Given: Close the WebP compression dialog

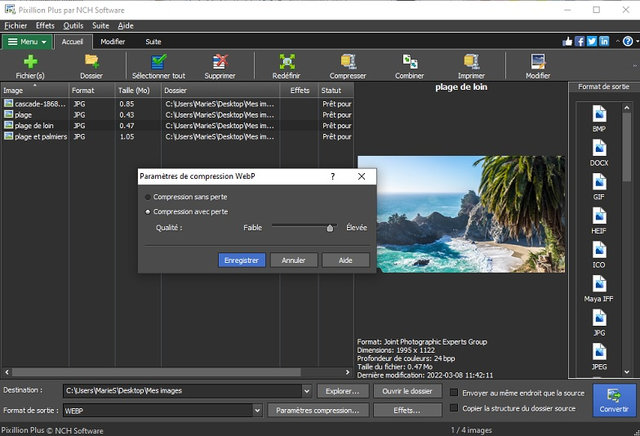Looking at the screenshot, I should tap(361, 176).
